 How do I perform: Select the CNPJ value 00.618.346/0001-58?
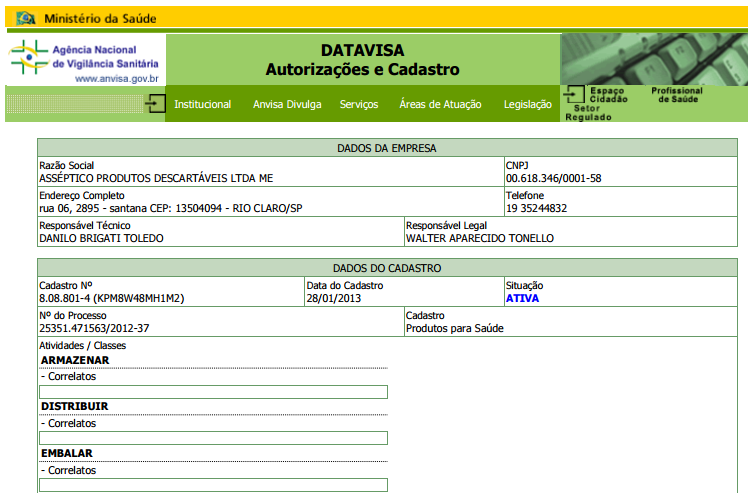[x=553, y=178]
